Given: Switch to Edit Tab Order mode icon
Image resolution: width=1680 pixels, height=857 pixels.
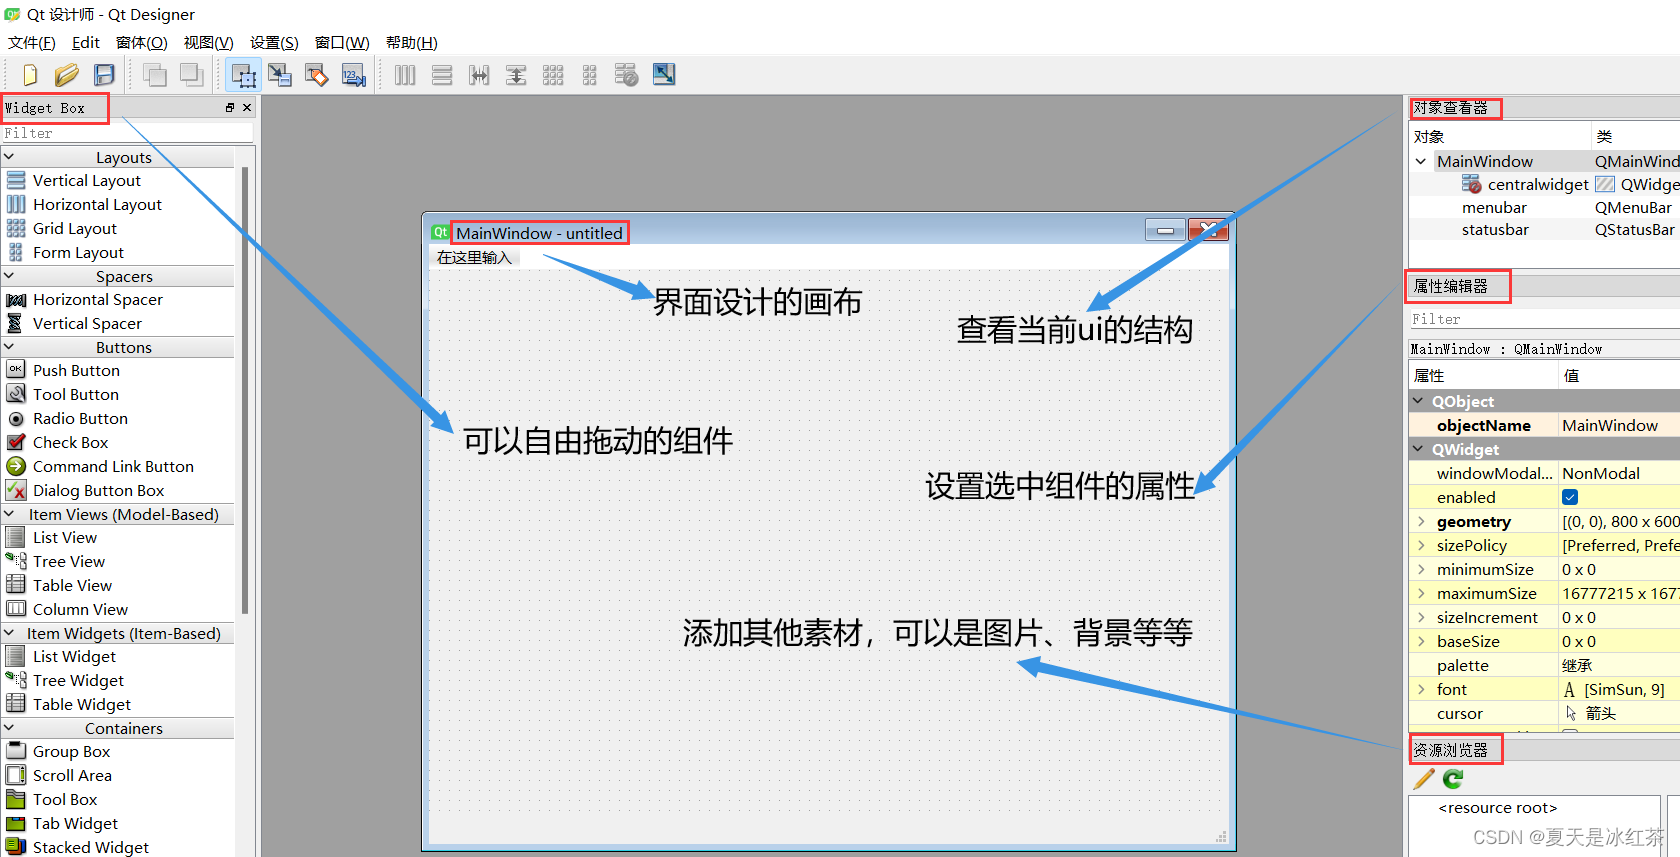Looking at the screenshot, I should (x=354, y=75).
